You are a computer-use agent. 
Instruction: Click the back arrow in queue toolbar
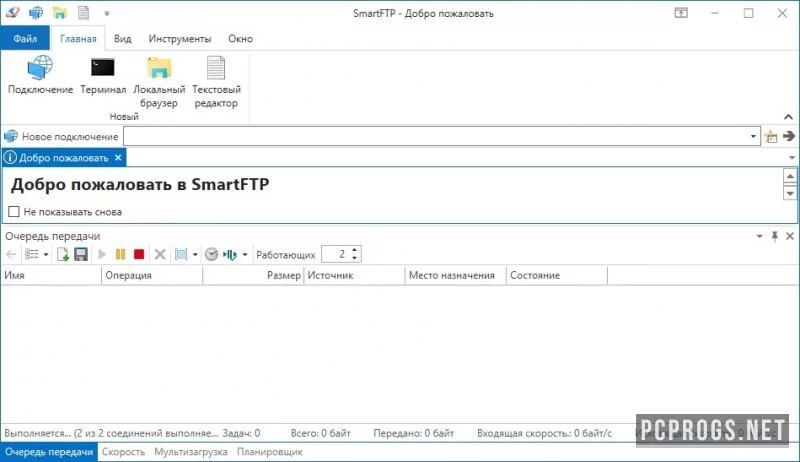(x=11, y=254)
